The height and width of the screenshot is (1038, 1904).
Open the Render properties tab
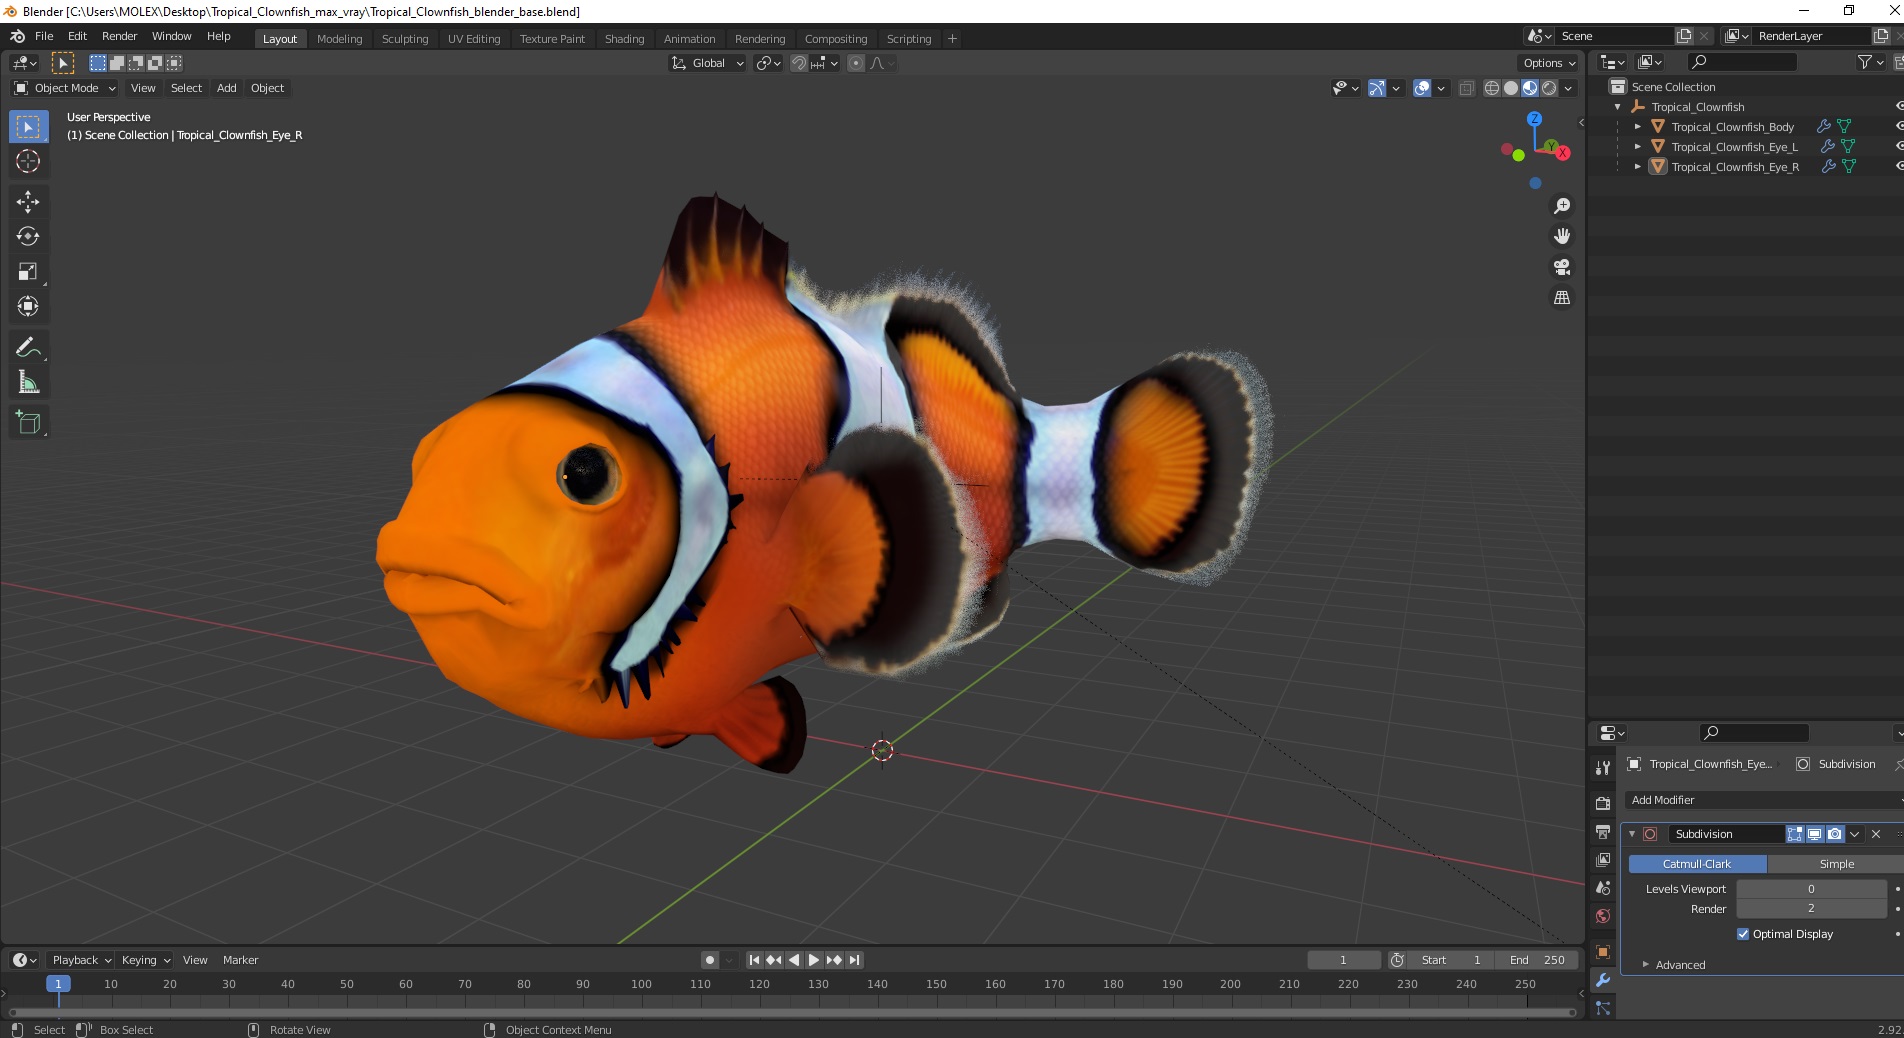[1603, 803]
